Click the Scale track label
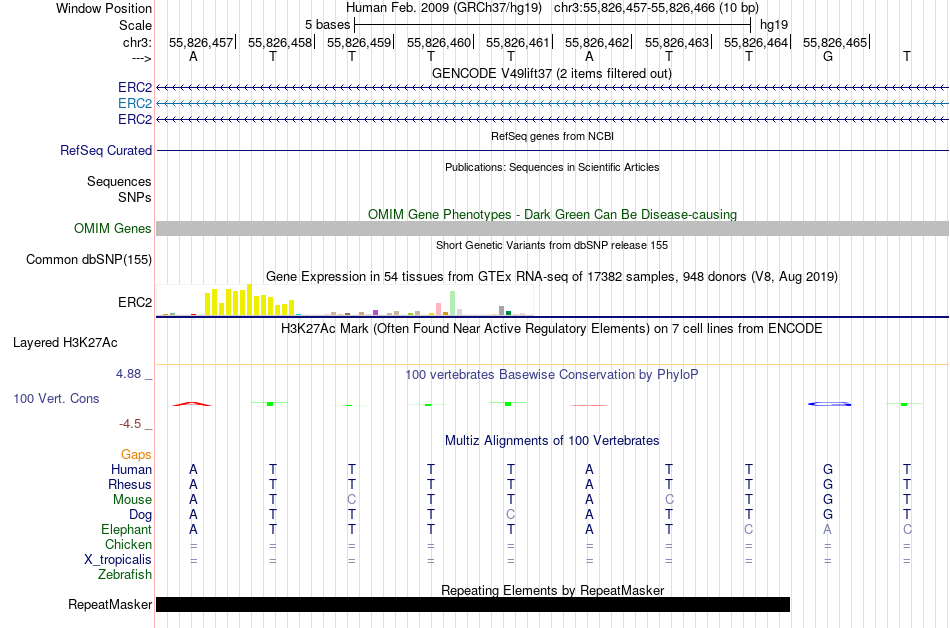The image size is (950, 628). tap(135, 25)
